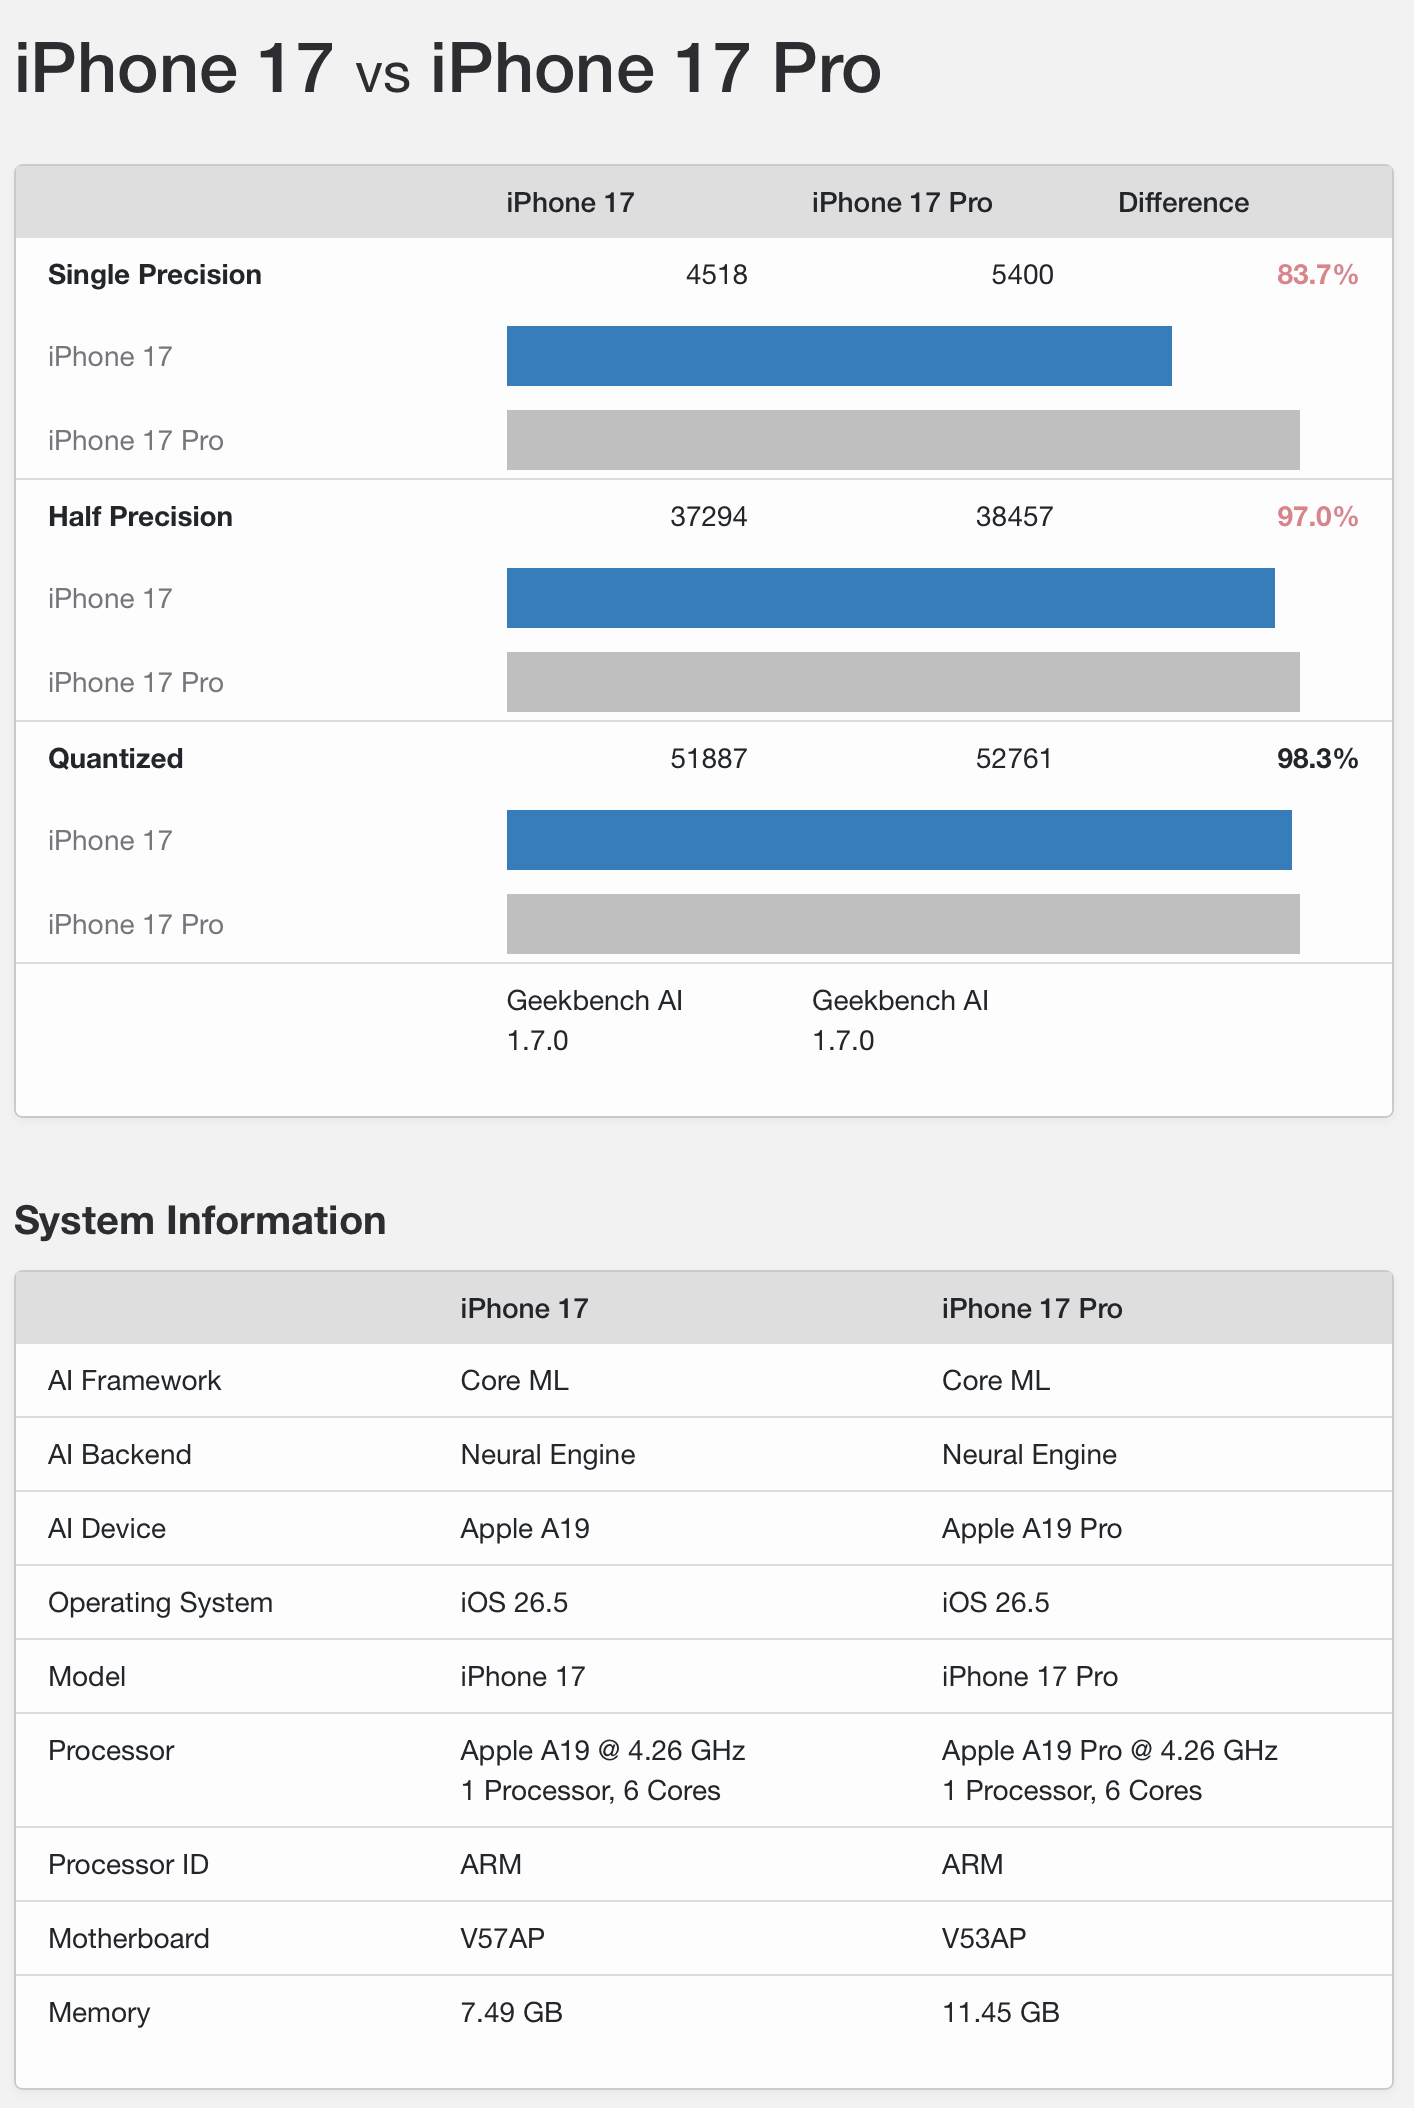Screen dimensions: 1414x2108
Task: Click the iPhone 17 column header in the scores table
Action: [570, 203]
